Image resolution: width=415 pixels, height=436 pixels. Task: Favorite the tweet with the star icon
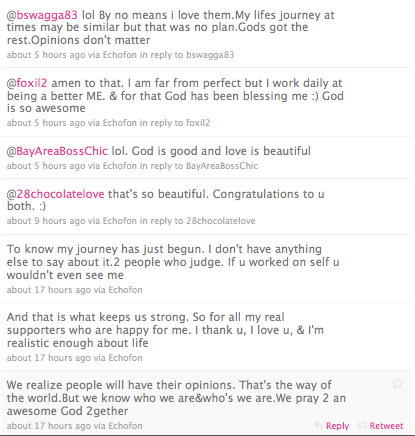click(x=397, y=383)
